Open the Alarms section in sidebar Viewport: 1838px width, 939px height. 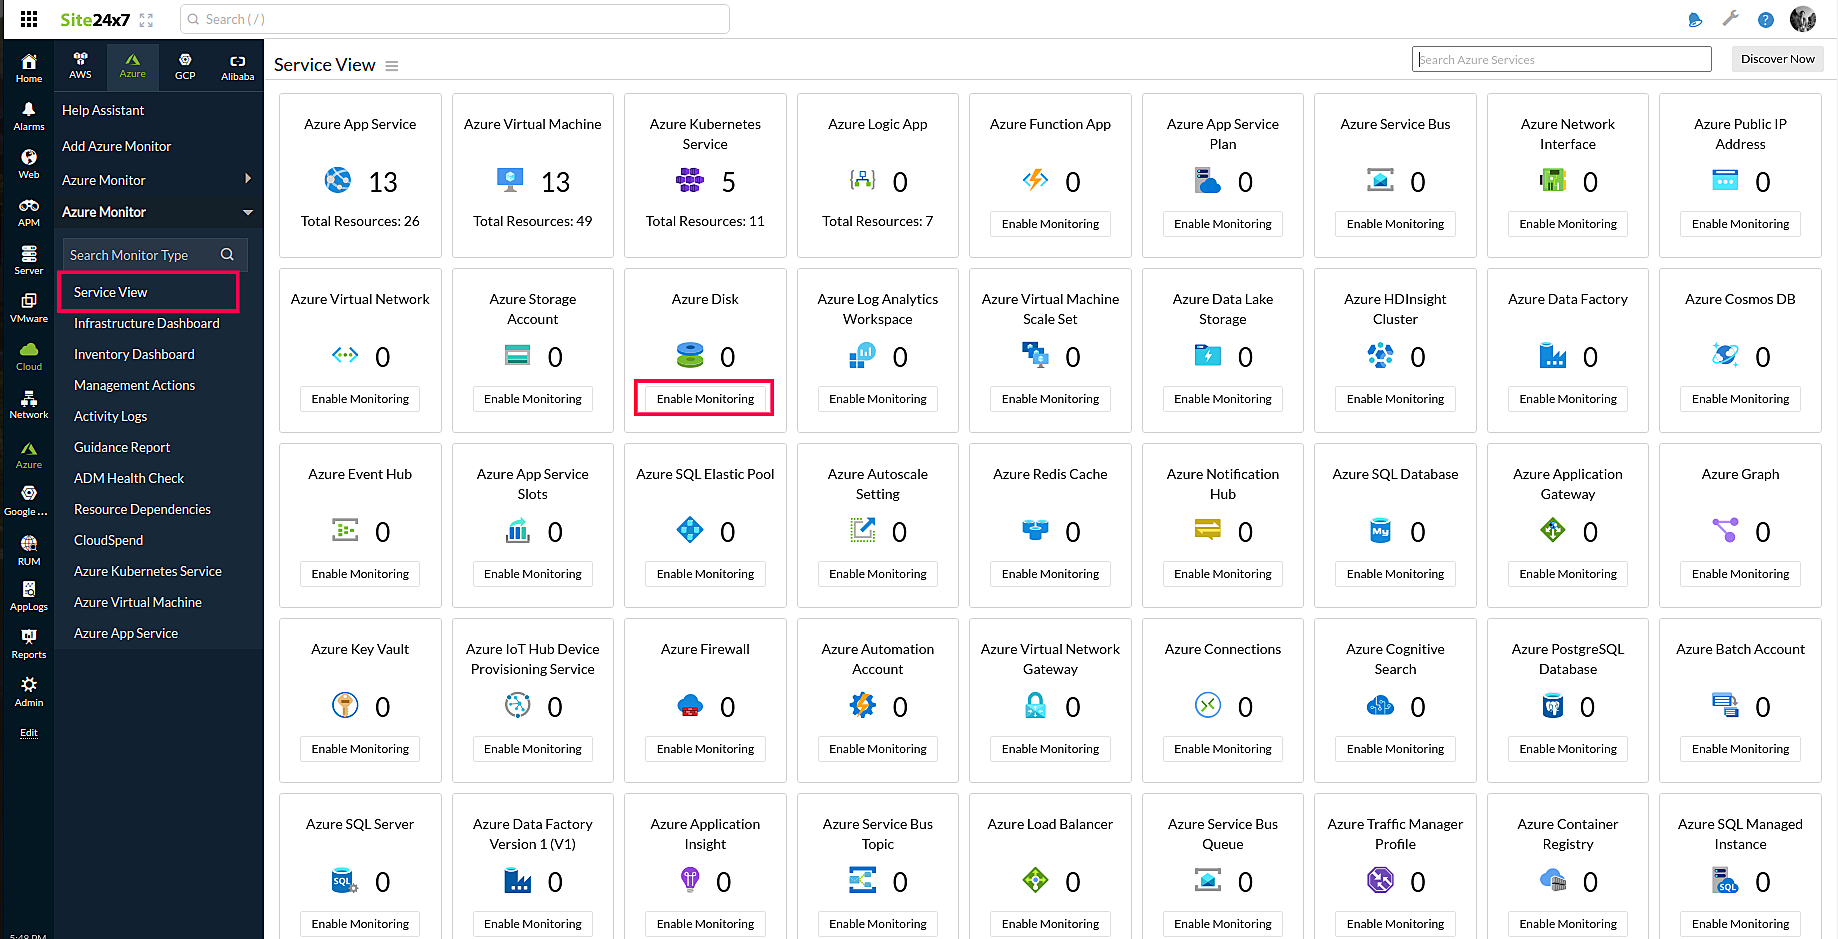pos(28,115)
